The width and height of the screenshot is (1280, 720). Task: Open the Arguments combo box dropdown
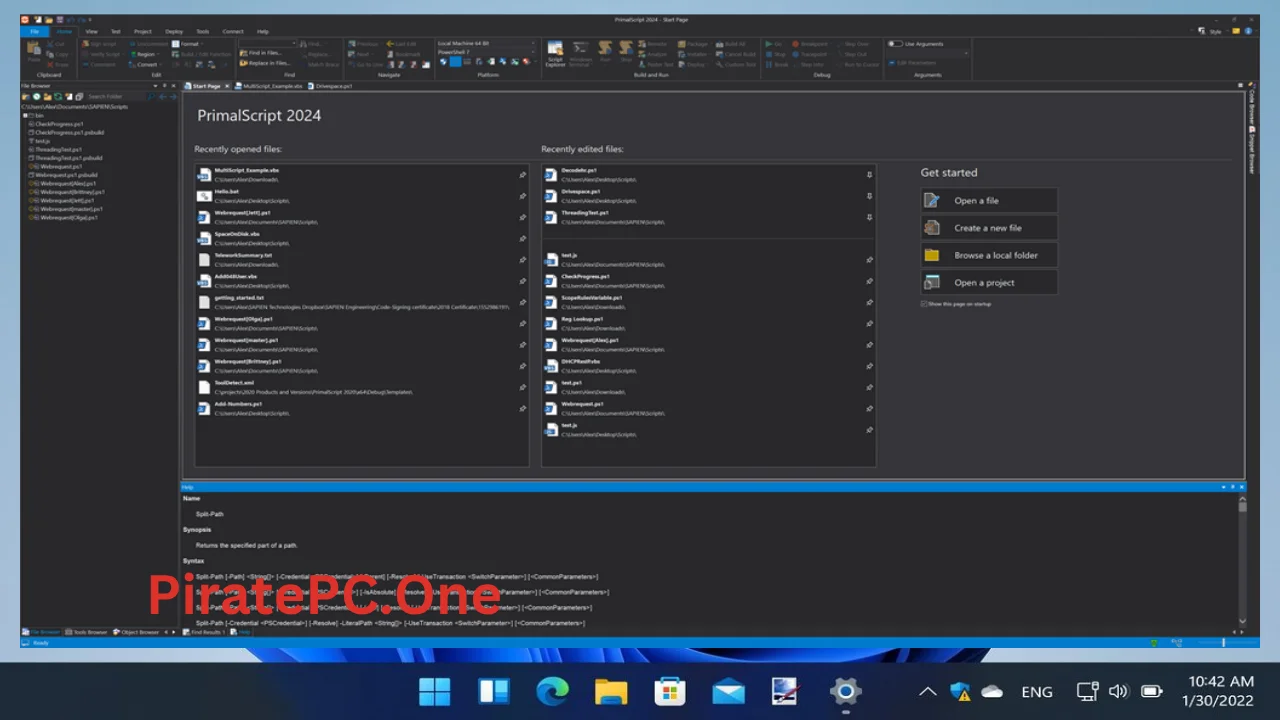(966, 53)
